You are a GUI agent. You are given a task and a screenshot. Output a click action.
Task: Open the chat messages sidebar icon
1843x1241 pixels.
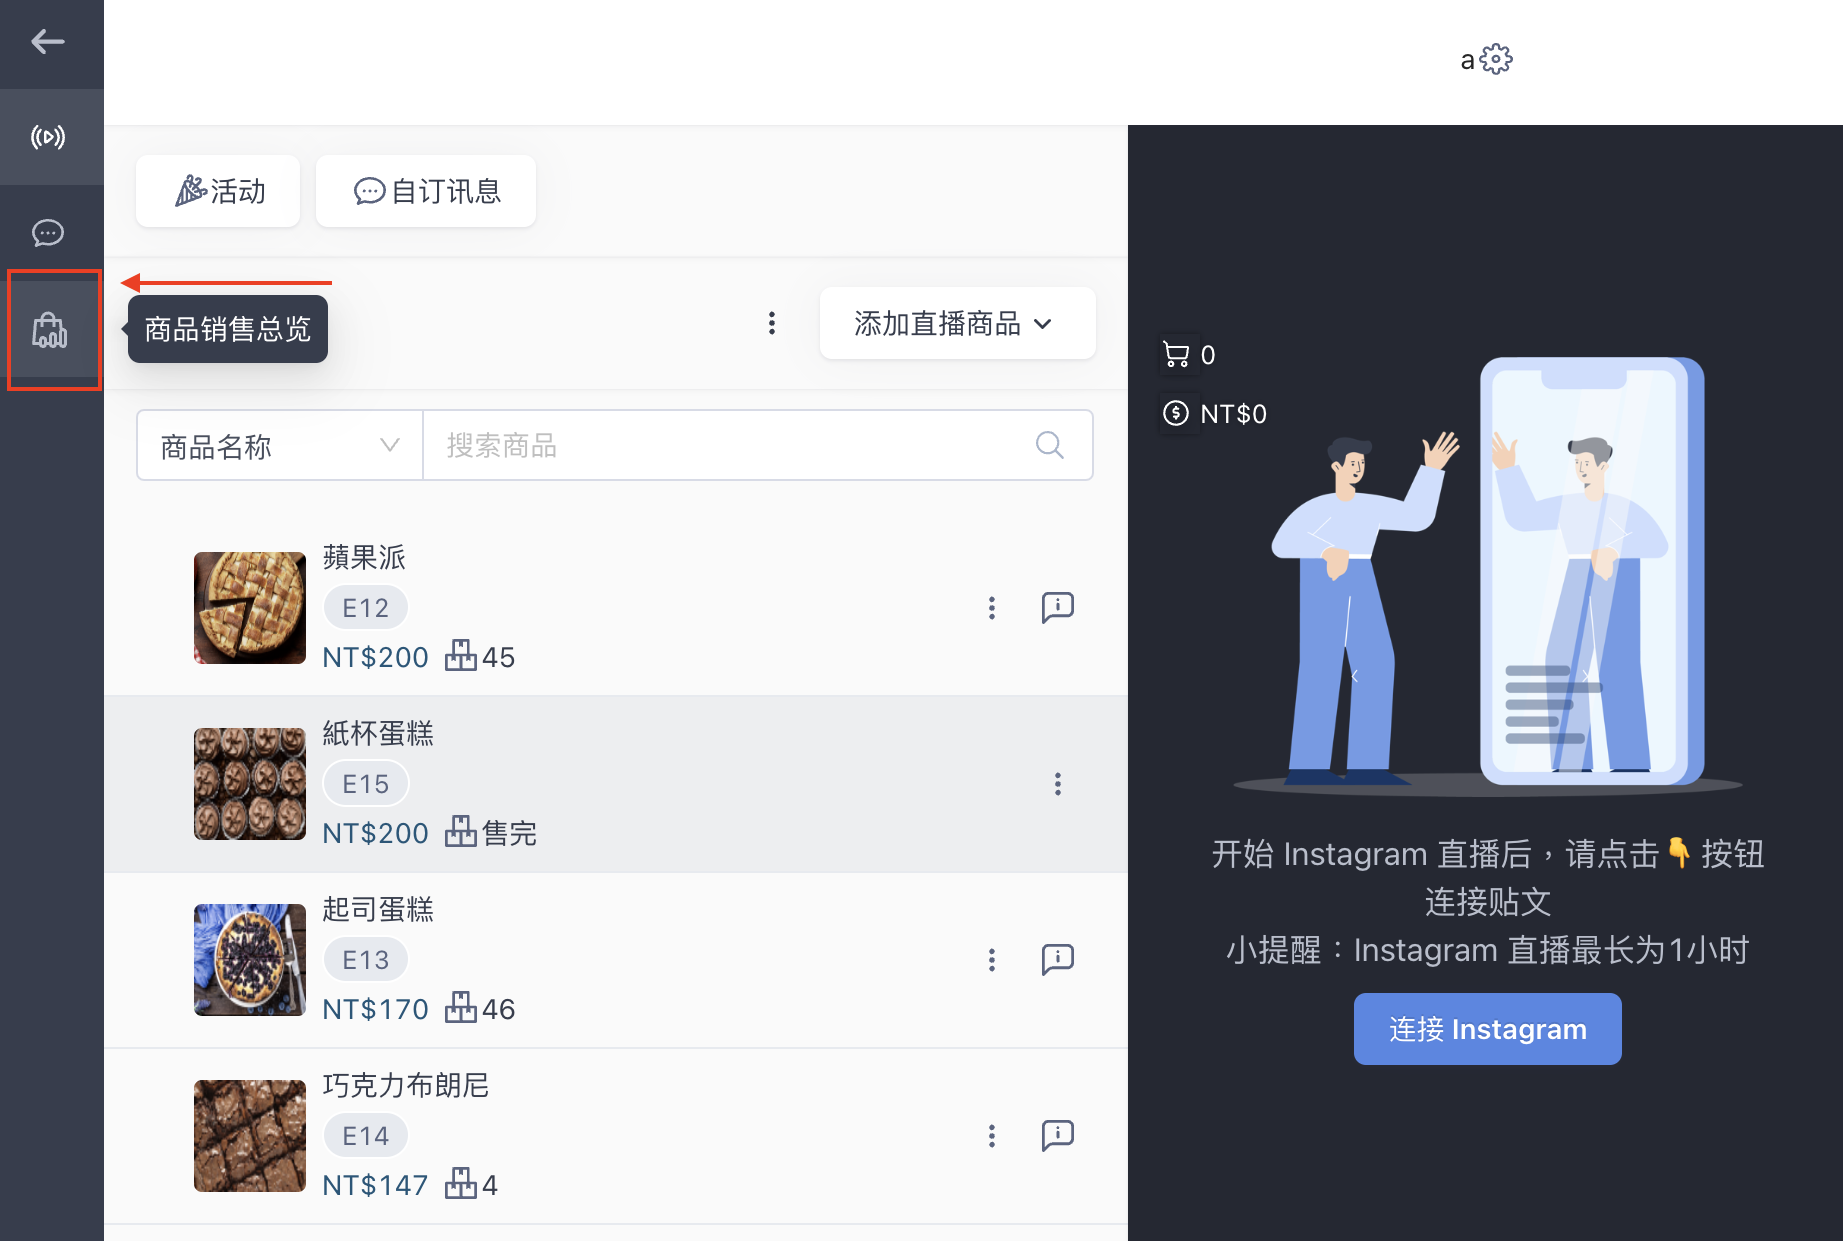(x=48, y=233)
